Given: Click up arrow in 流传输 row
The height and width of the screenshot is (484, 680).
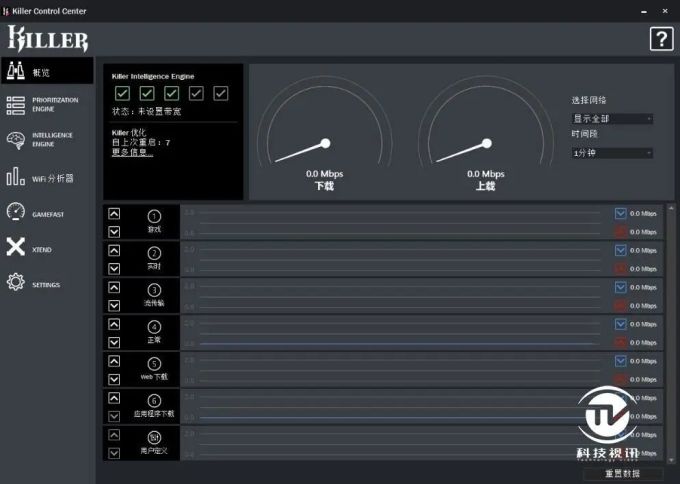Looking at the screenshot, I should click(x=114, y=287).
